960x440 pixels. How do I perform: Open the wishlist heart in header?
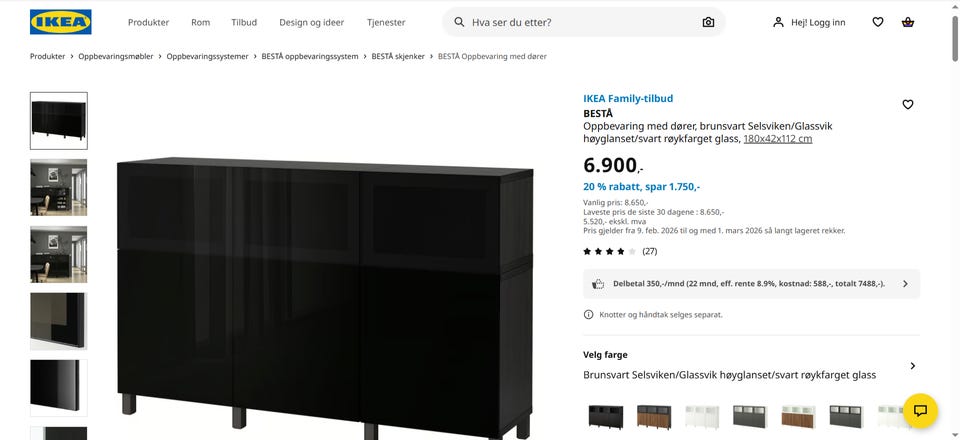click(878, 22)
